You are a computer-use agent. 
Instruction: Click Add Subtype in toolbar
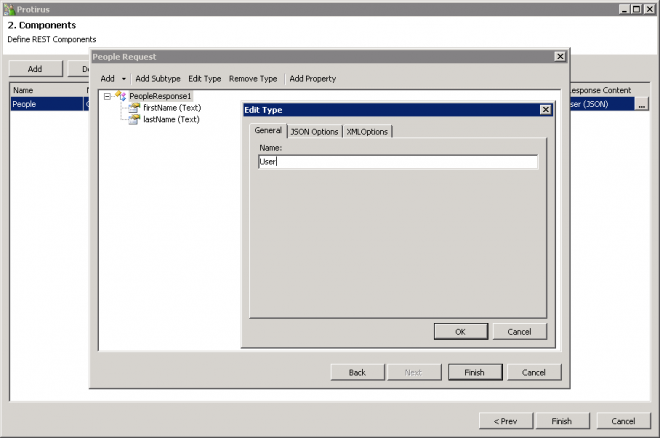tap(158, 79)
